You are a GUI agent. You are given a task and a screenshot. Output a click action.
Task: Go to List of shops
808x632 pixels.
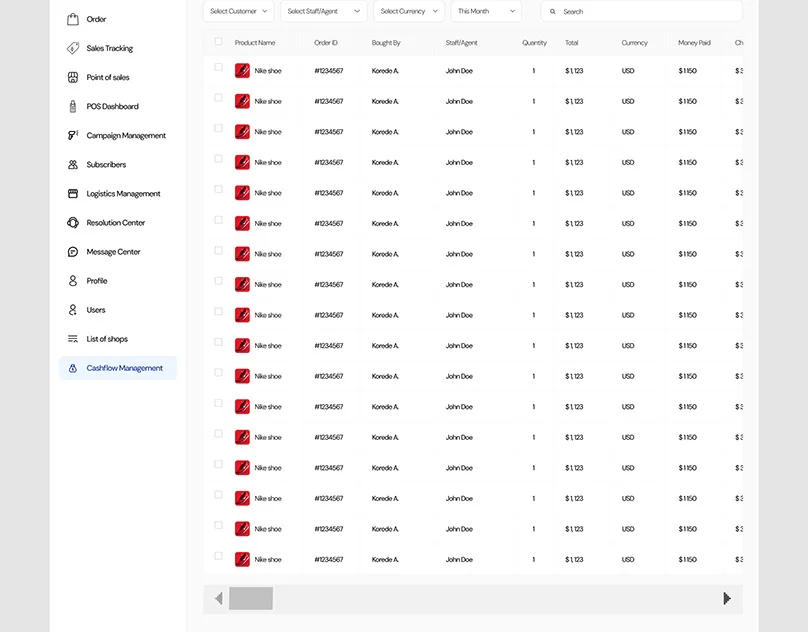(107, 339)
